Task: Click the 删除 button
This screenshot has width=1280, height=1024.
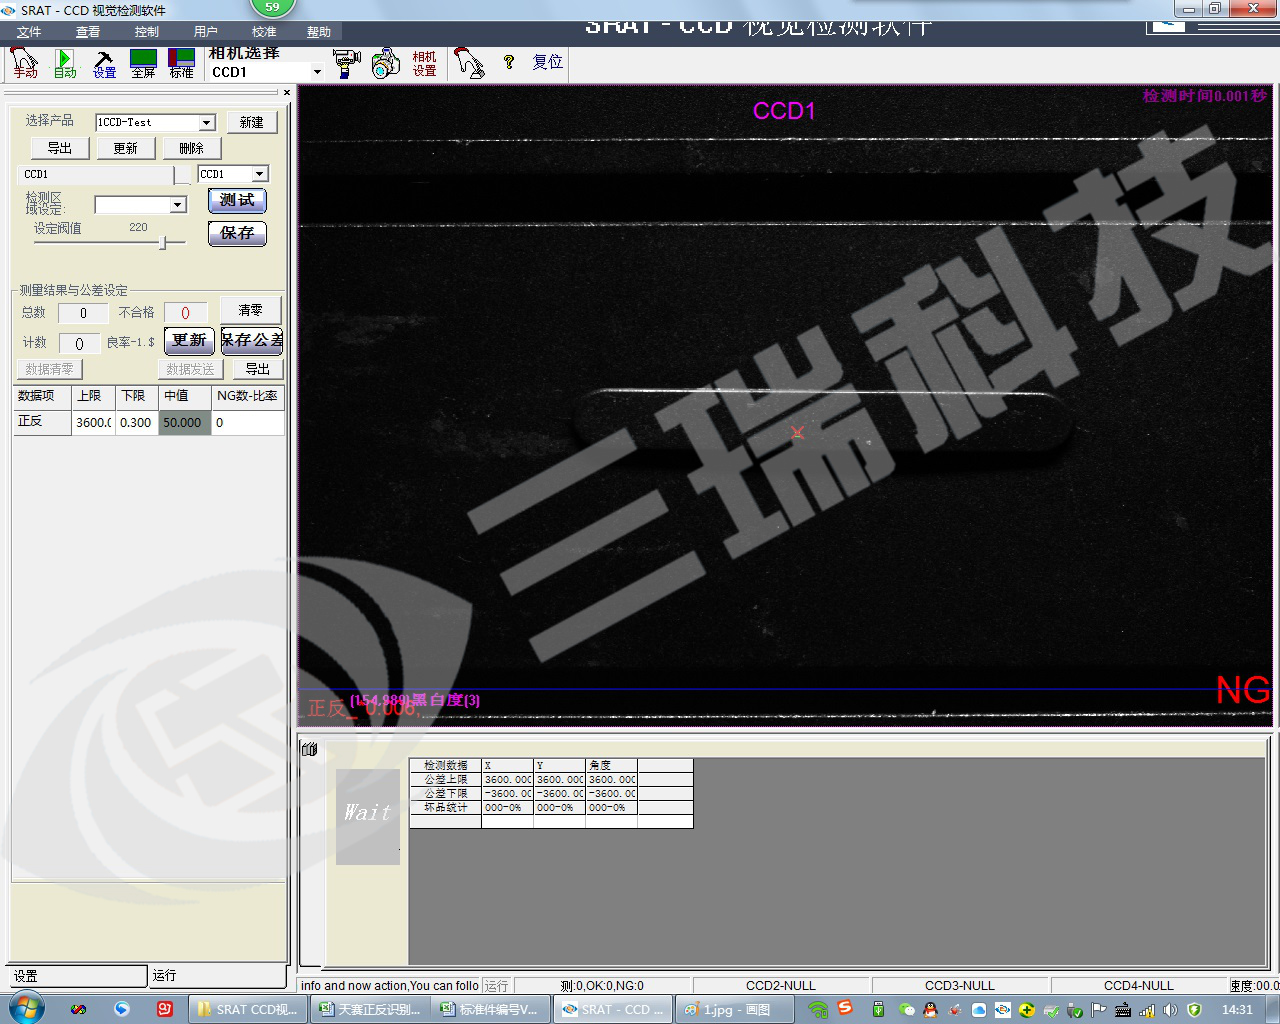Action: point(192,148)
